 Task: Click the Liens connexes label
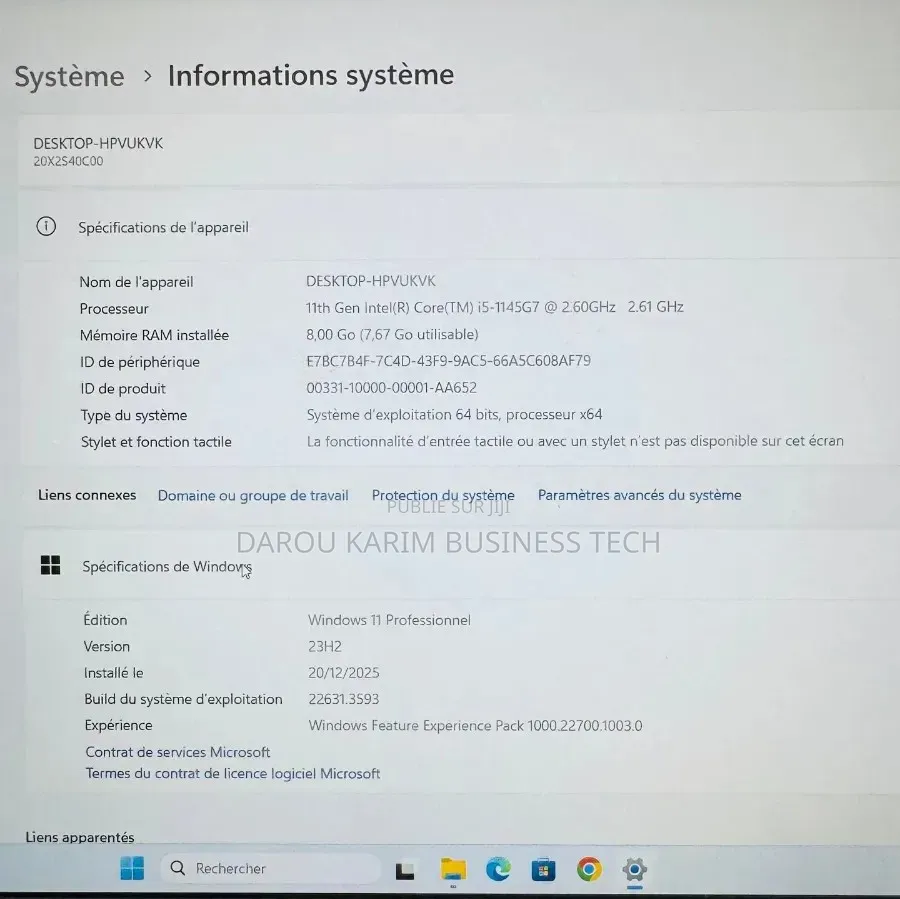pyautogui.click(x=87, y=495)
